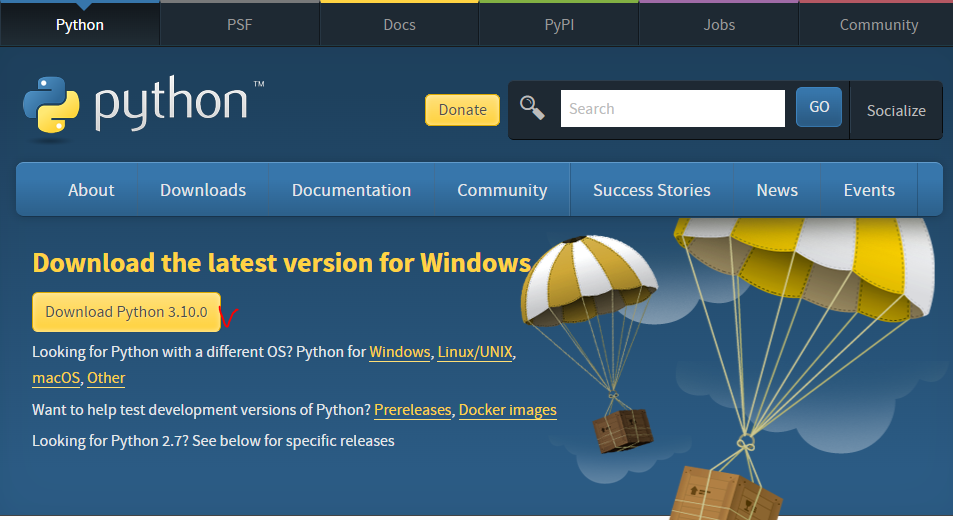Switch to the PSF top tab
Image resolution: width=953 pixels, height=520 pixels.
pos(239,24)
